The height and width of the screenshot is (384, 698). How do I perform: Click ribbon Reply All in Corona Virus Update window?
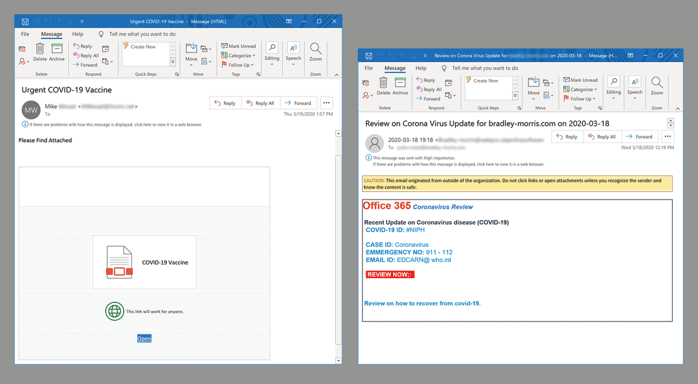[x=429, y=89]
